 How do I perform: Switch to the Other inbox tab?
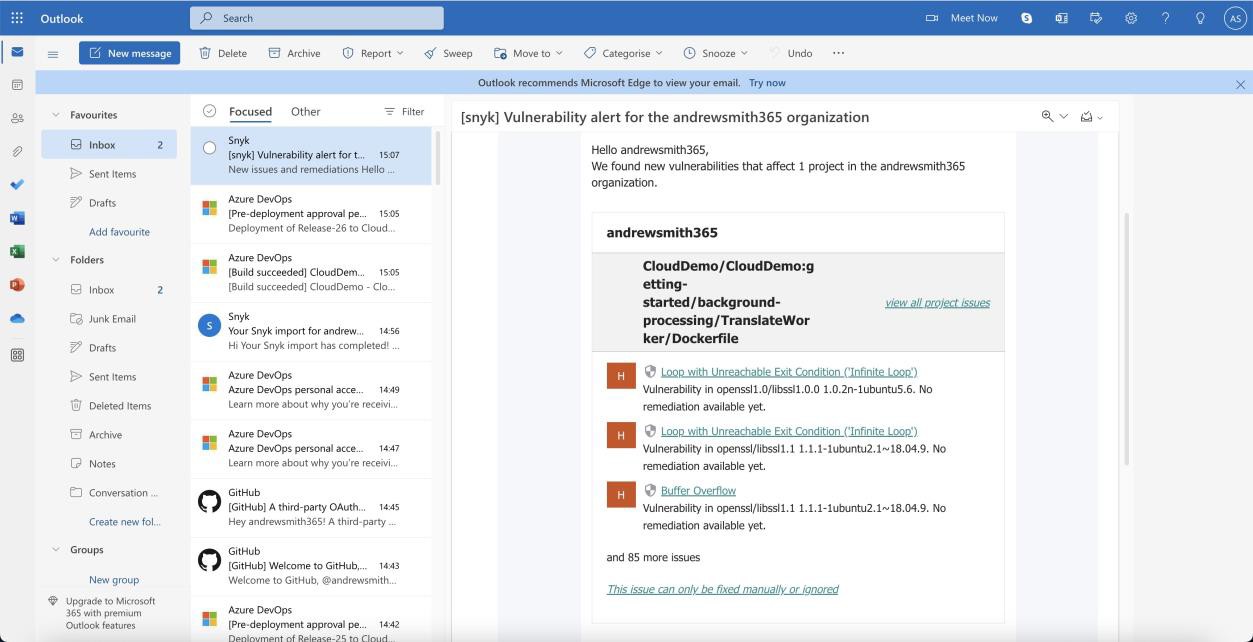304,111
